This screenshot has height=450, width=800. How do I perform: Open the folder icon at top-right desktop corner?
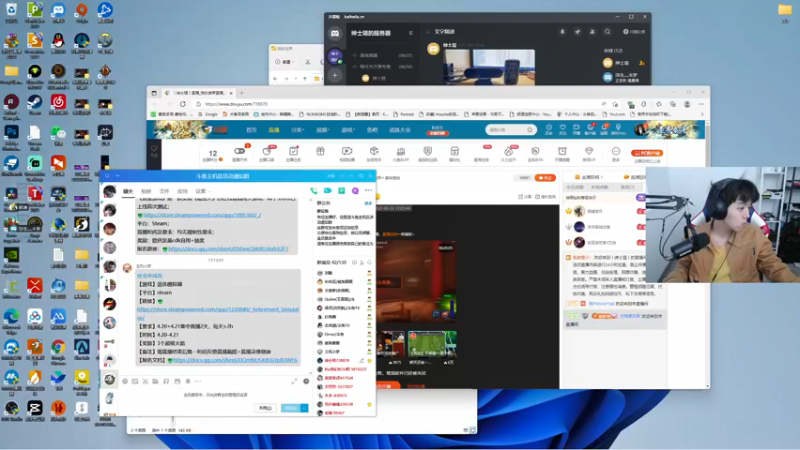point(785,10)
